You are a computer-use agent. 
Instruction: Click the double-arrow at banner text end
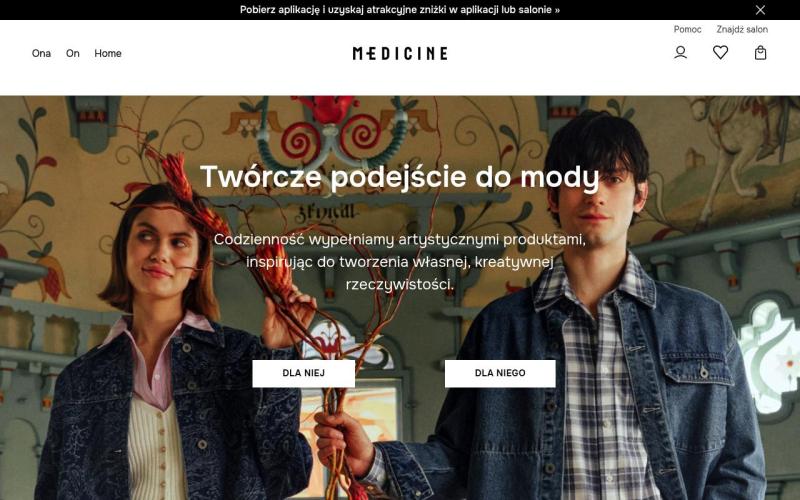click(x=557, y=10)
